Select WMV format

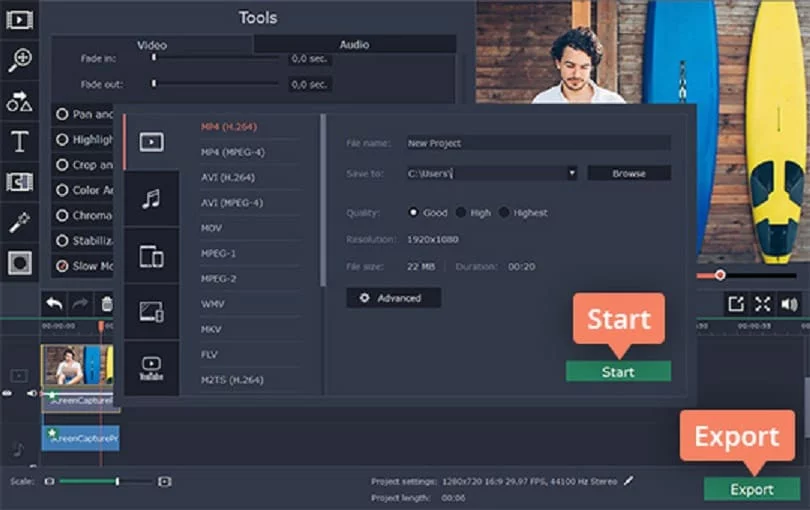point(212,304)
